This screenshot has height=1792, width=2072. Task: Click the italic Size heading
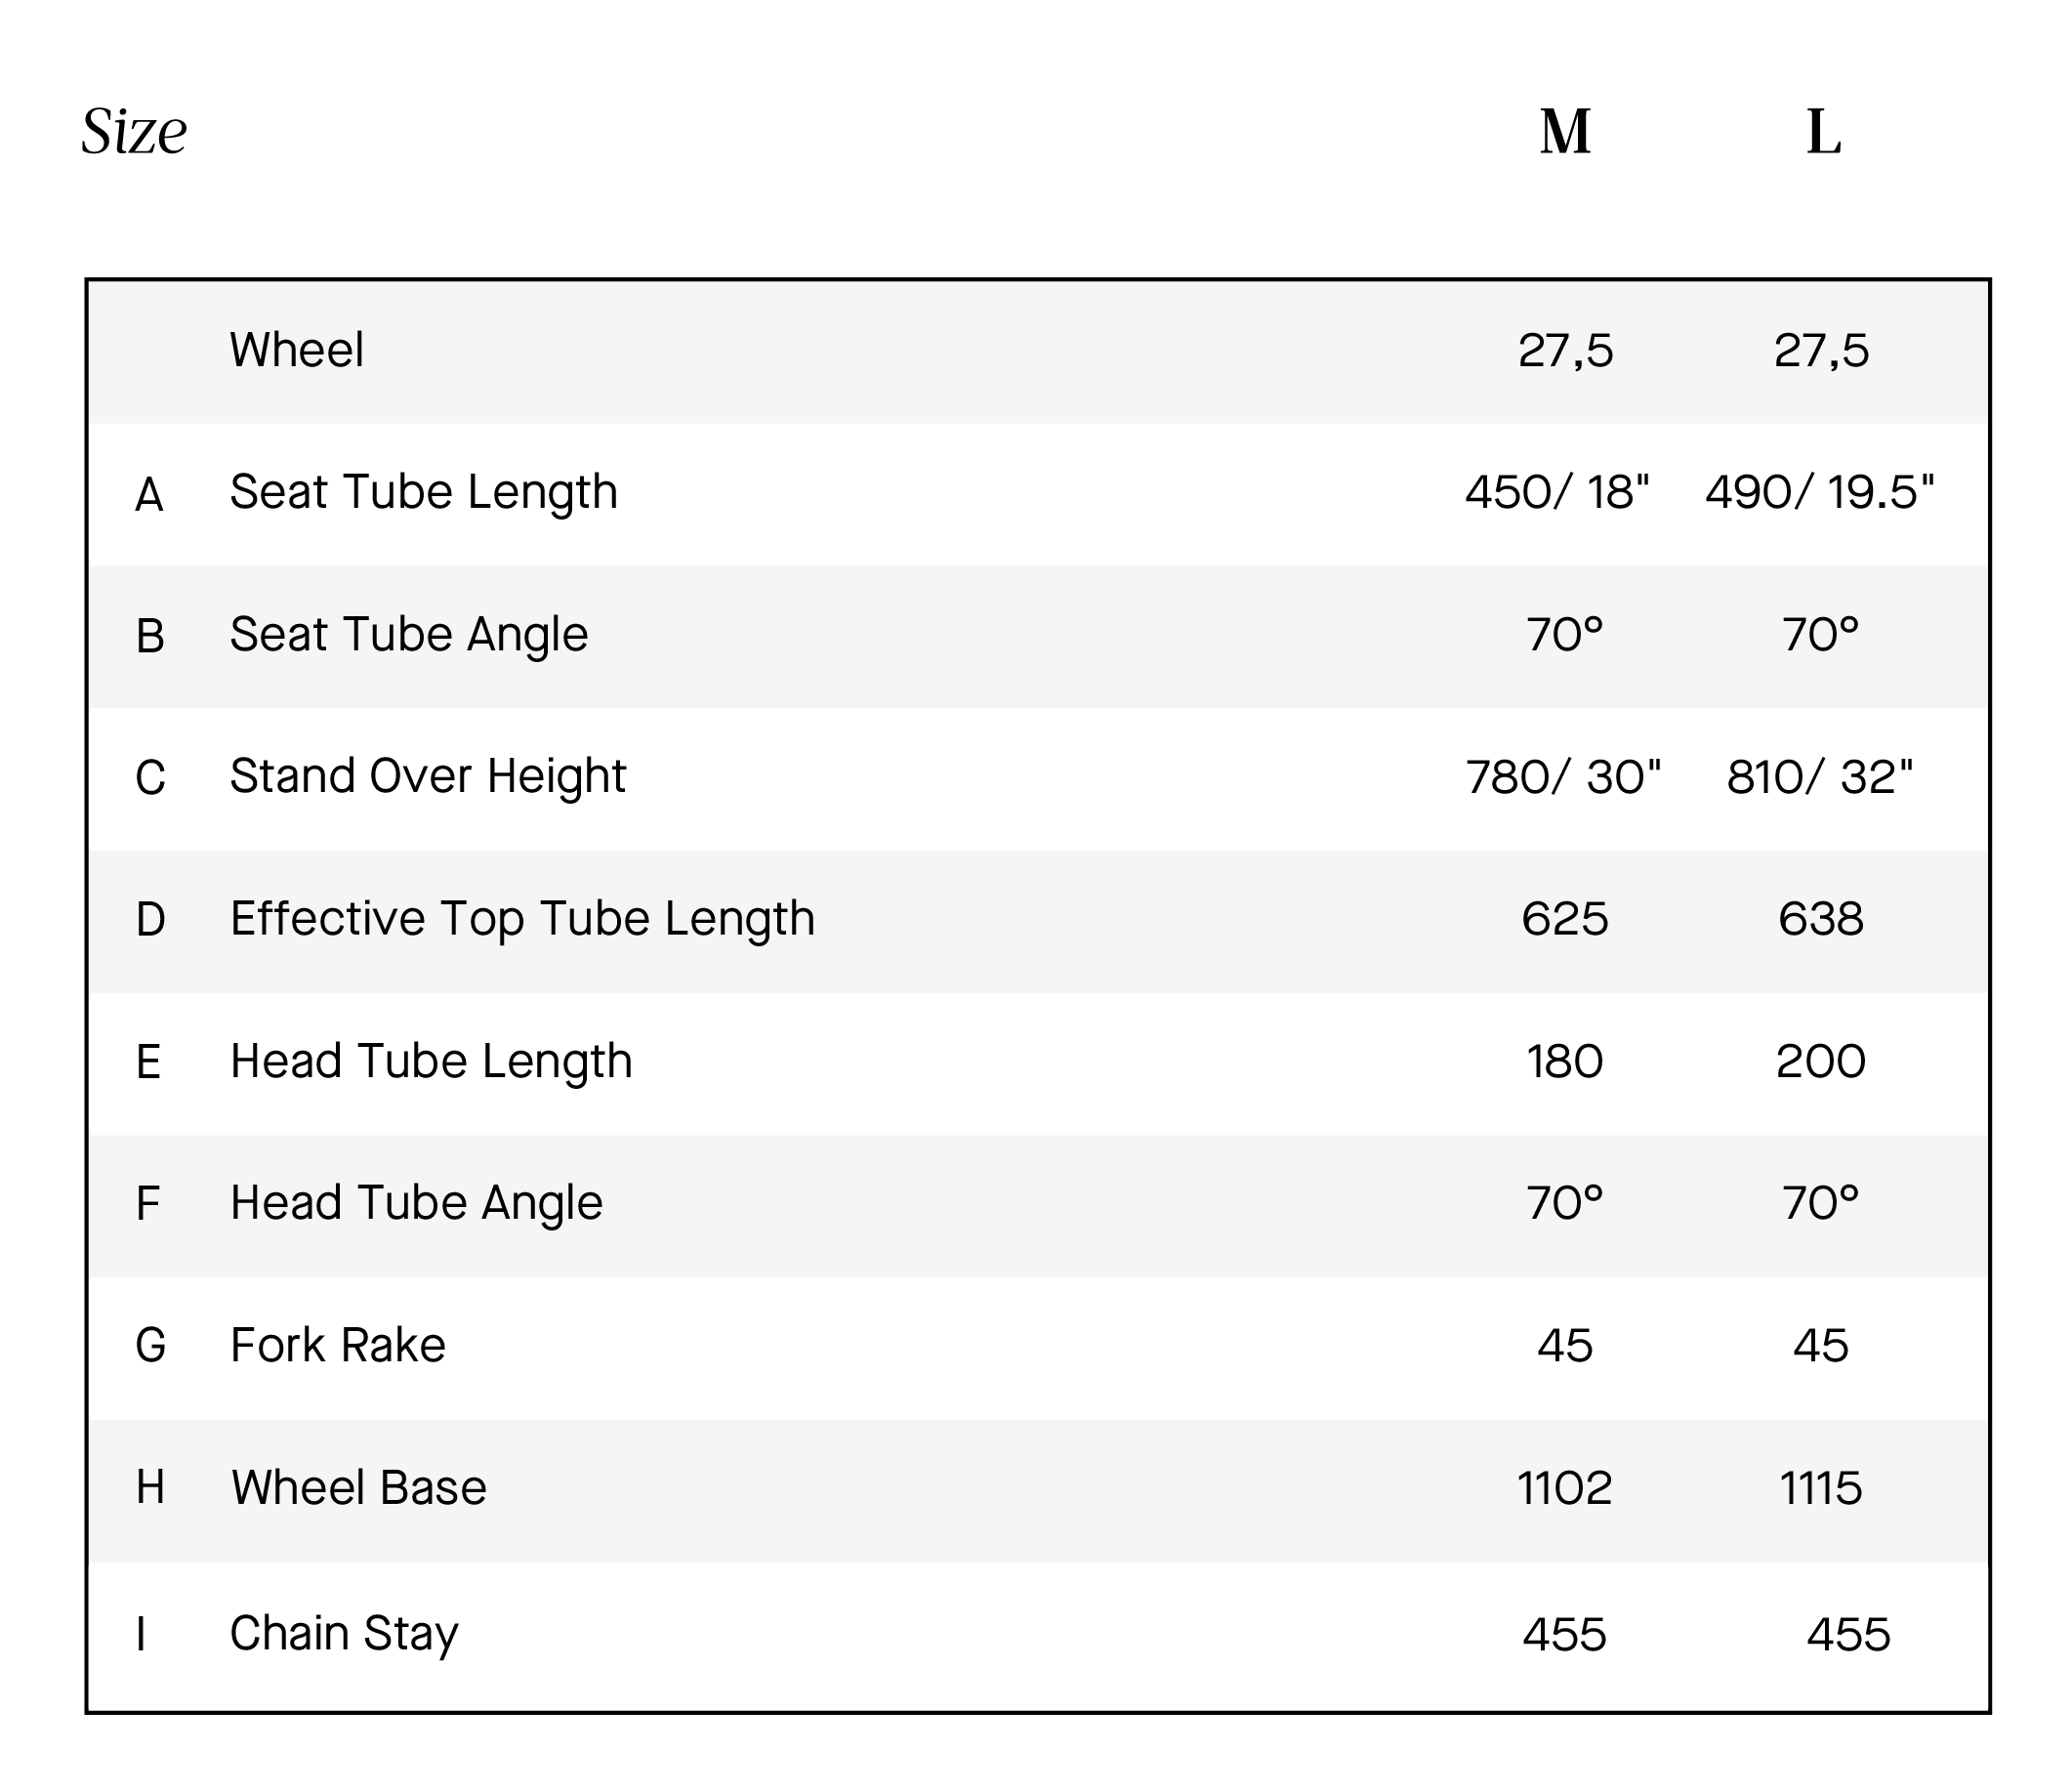134,132
